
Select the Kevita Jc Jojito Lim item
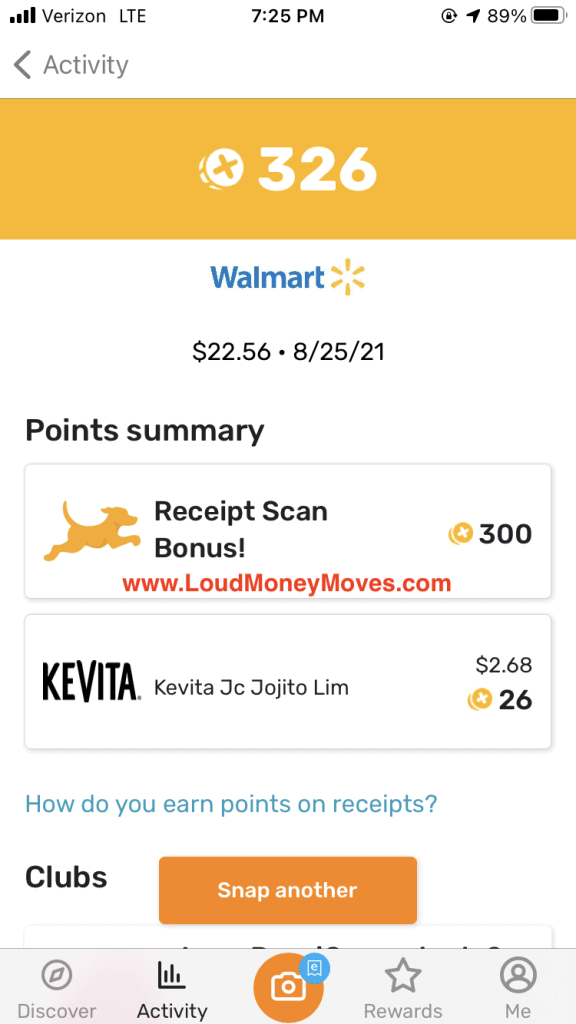click(288, 682)
